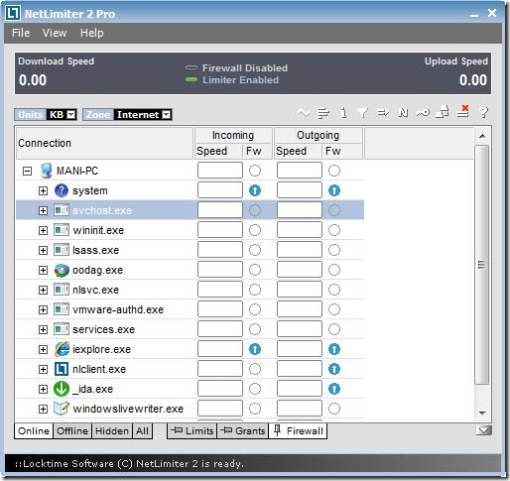Viewport: 510px width, 481px height.
Task: Click the outgoing speed field for vmware-authd.exe
Action: (299, 309)
